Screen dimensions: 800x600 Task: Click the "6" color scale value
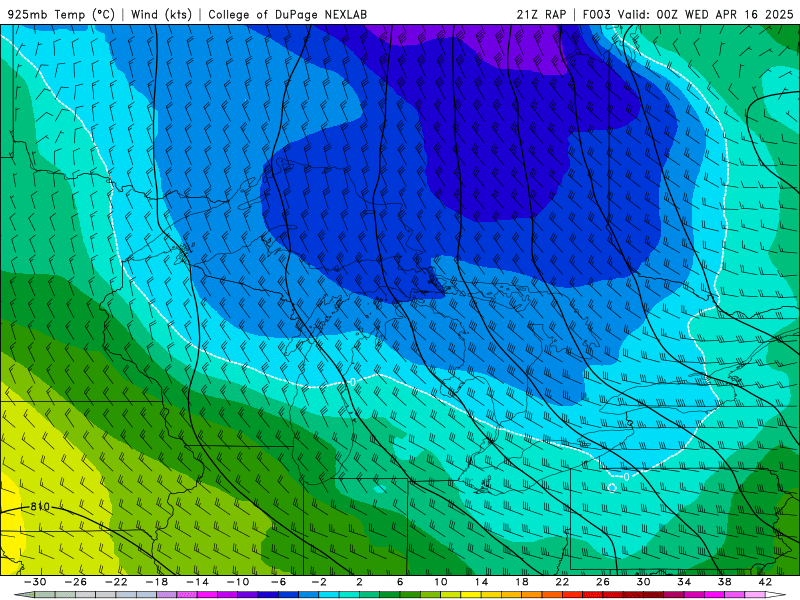400,582
